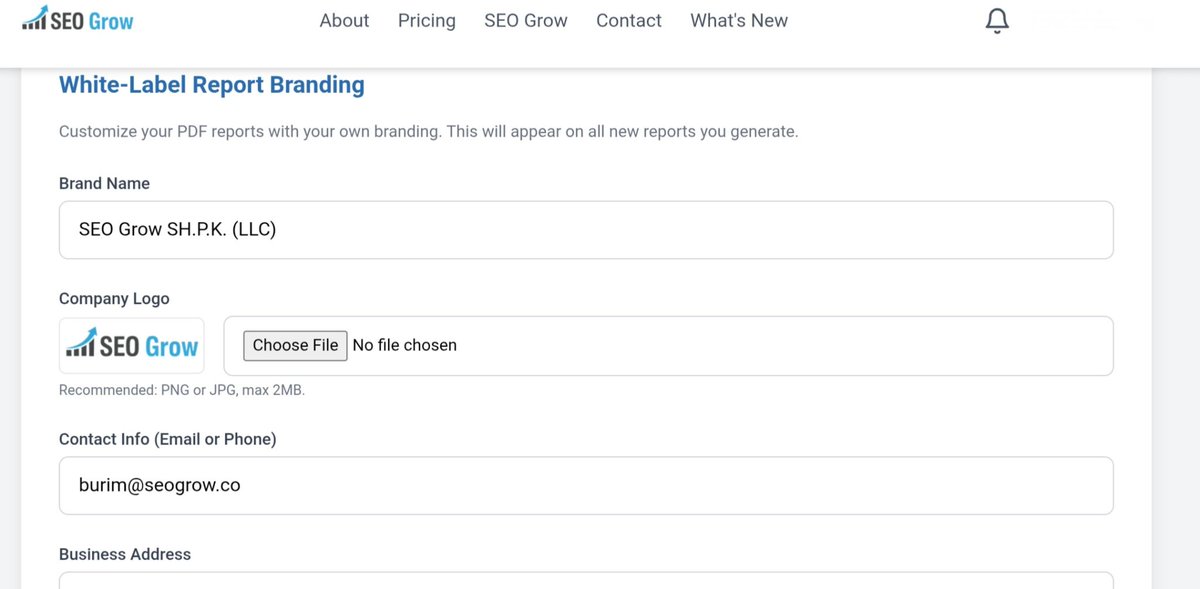View the What's New page
Screen dimensions: 1200x589
point(739,20)
